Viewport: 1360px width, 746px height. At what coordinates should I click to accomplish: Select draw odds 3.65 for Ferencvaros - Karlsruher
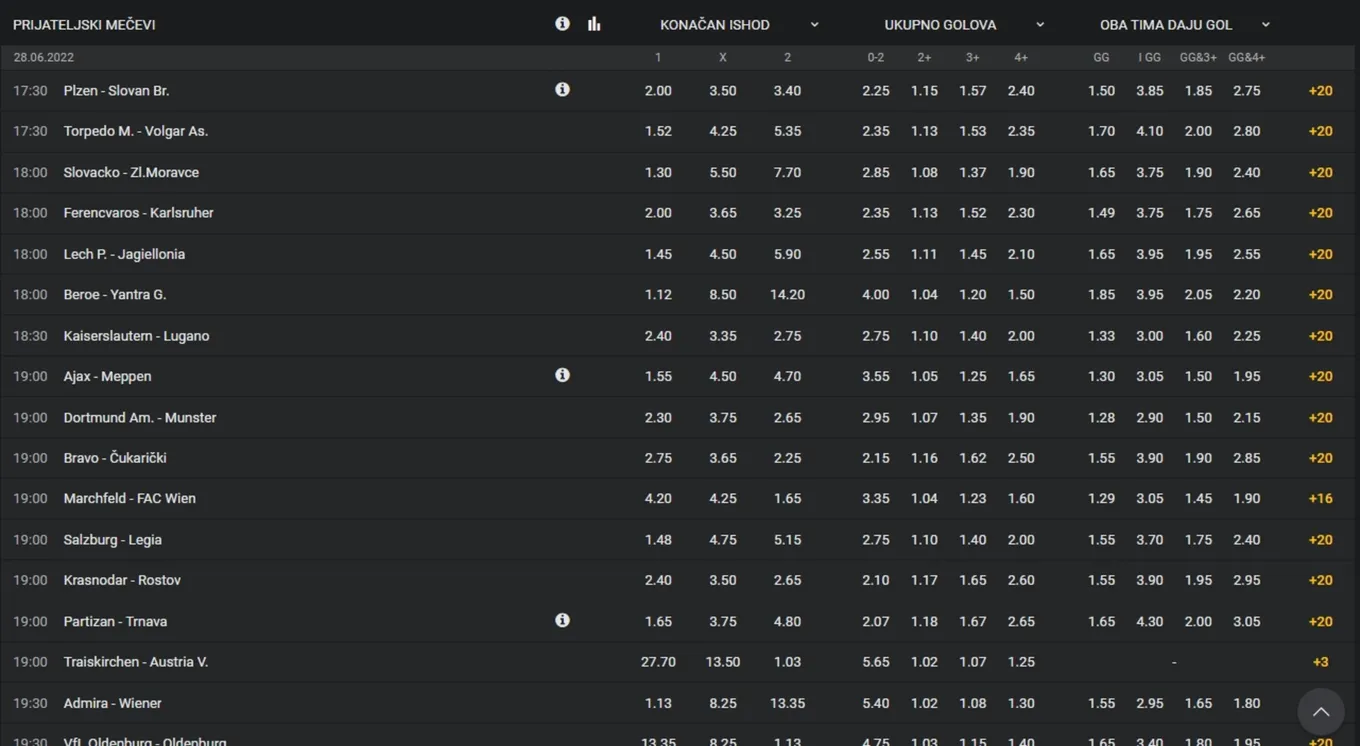point(723,213)
